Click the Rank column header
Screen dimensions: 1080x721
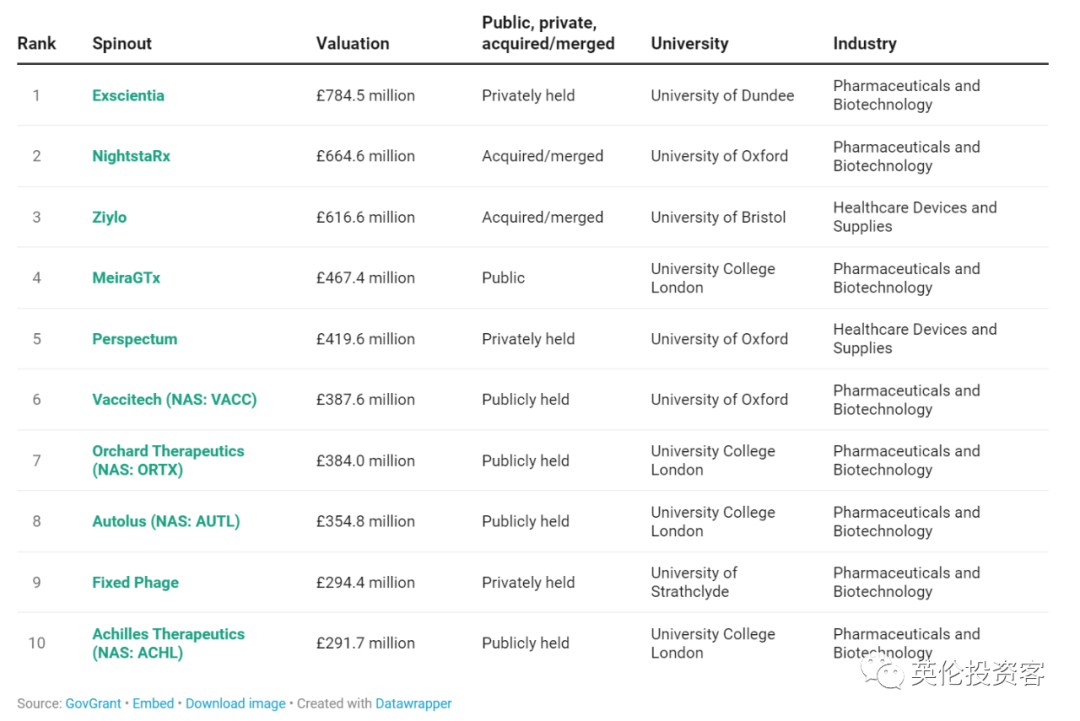click(x=37, y=44)
